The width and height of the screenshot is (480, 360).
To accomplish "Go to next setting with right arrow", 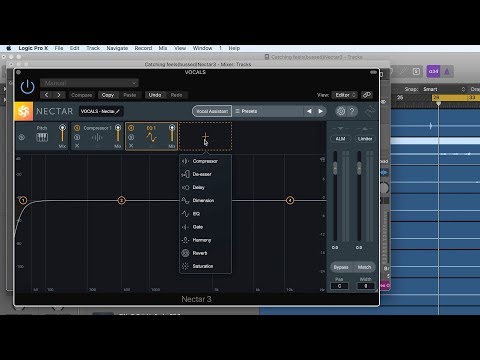I will (59, 95).
